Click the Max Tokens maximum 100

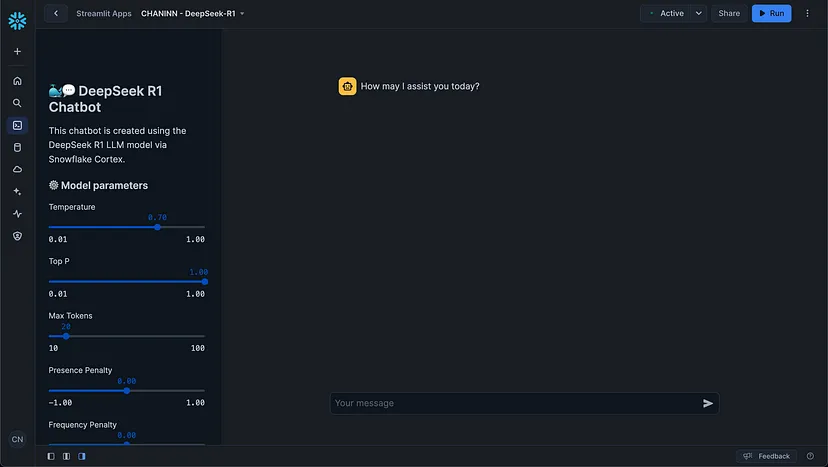(197, 348)
